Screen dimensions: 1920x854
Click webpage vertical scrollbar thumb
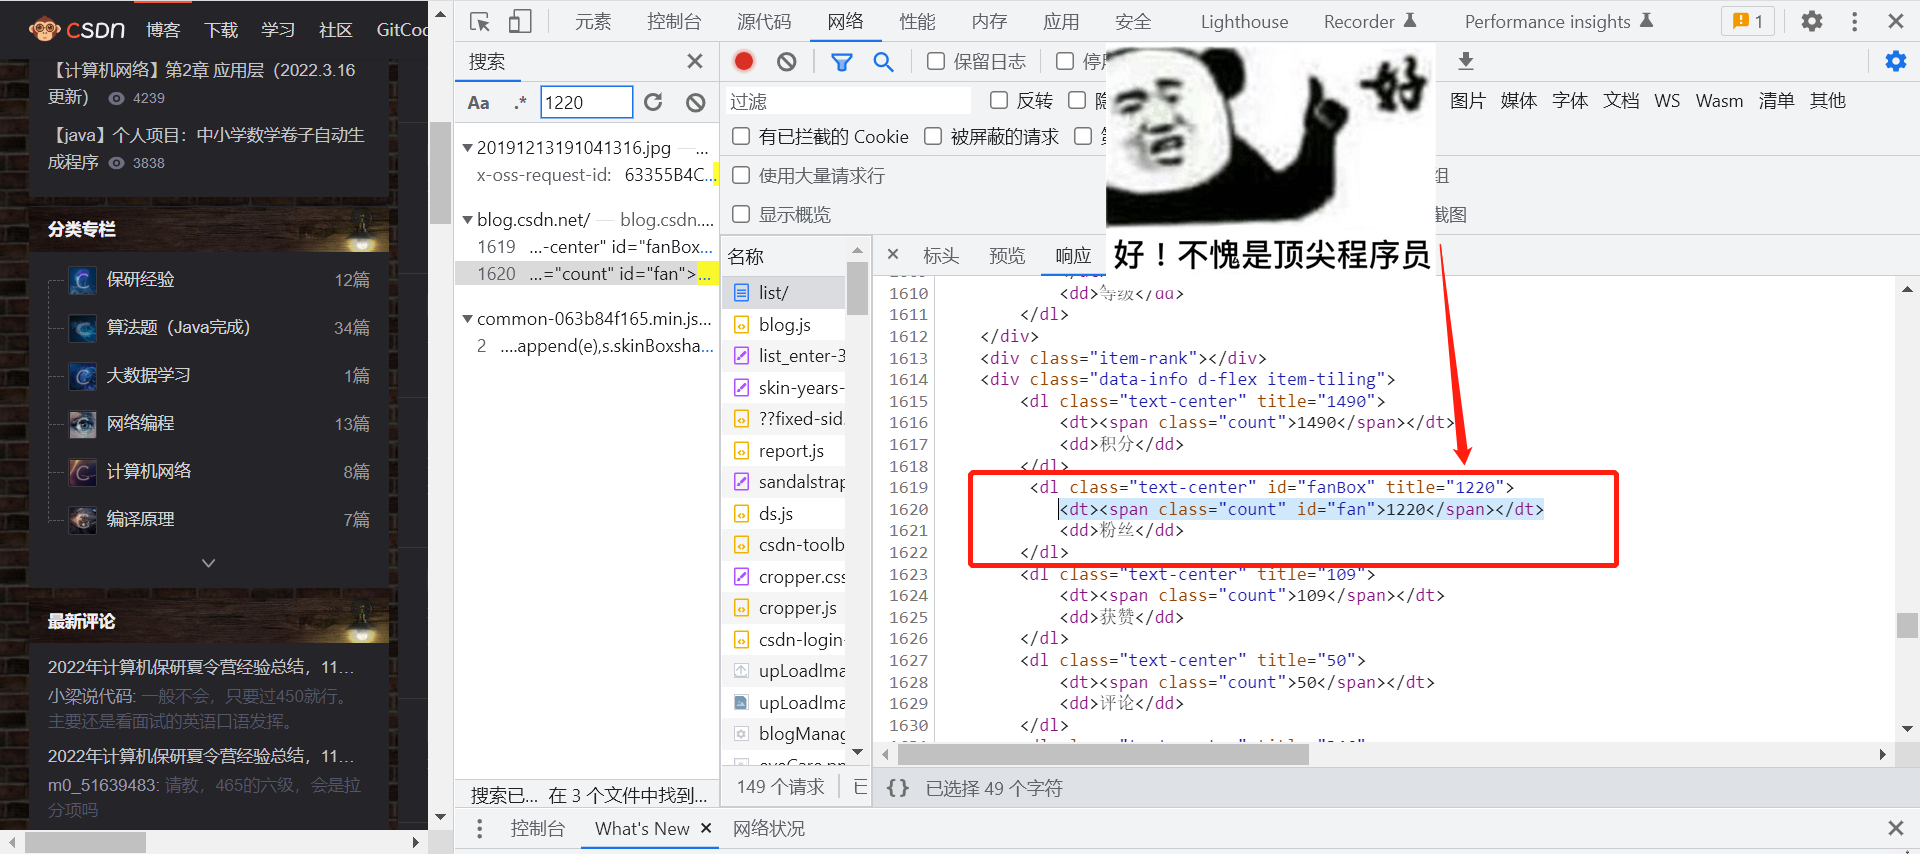(440, 173)
